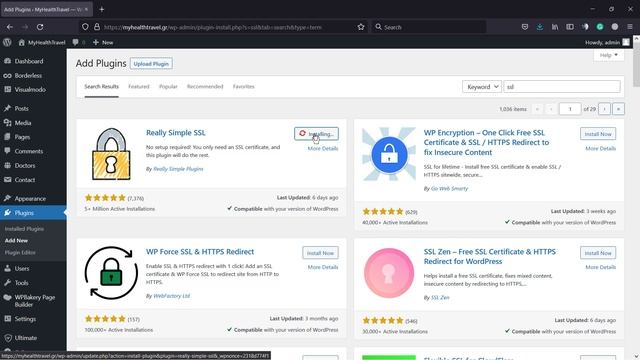The width and height of the screenshot is (640, 360).
Task: Open a new browser tab
Action: coord(102,9)
